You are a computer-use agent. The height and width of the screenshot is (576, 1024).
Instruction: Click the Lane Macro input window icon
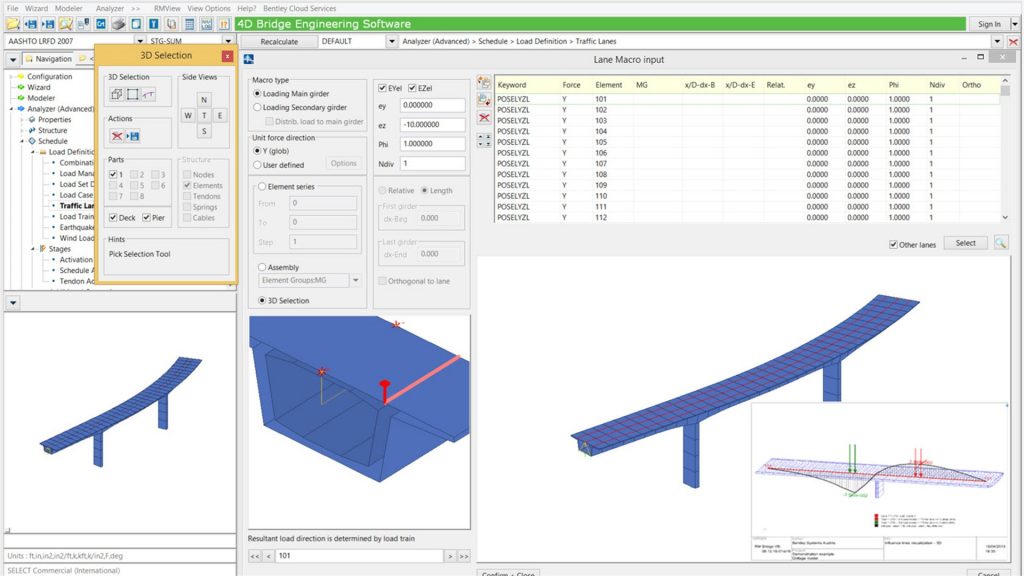pos(249,59)
